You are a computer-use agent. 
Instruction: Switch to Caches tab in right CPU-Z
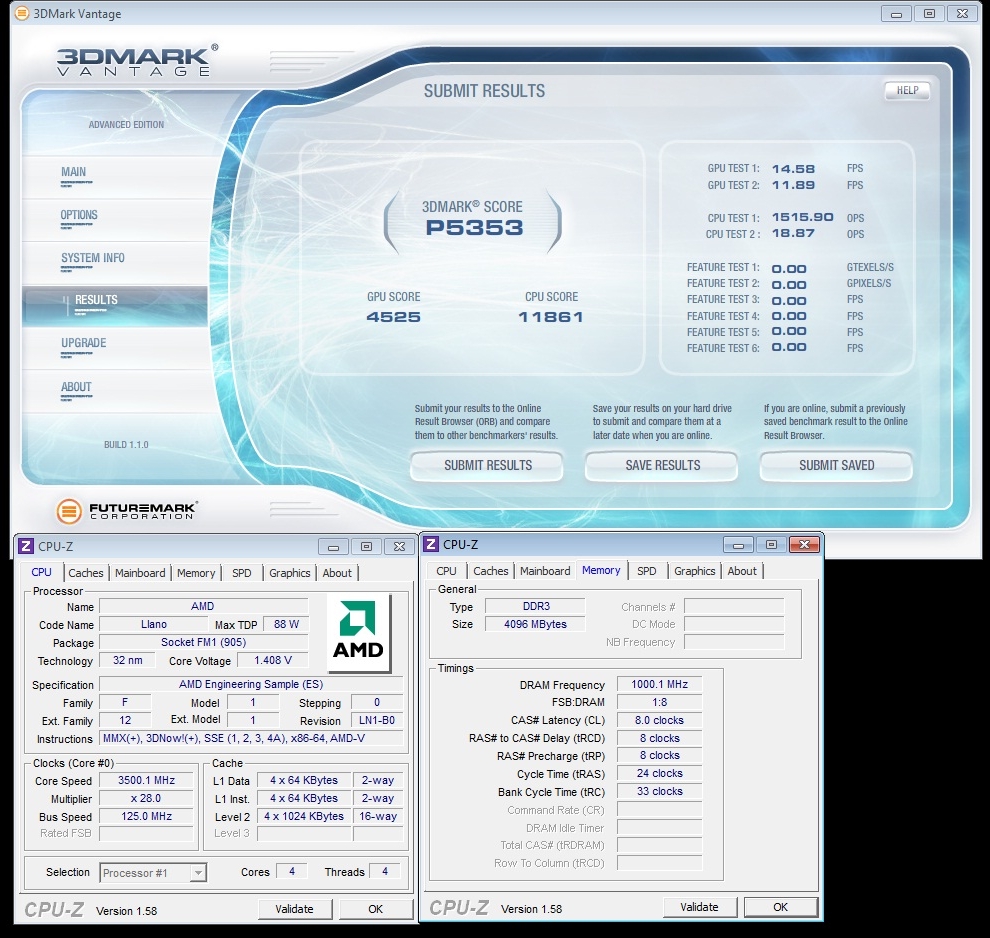coord(491,571)
